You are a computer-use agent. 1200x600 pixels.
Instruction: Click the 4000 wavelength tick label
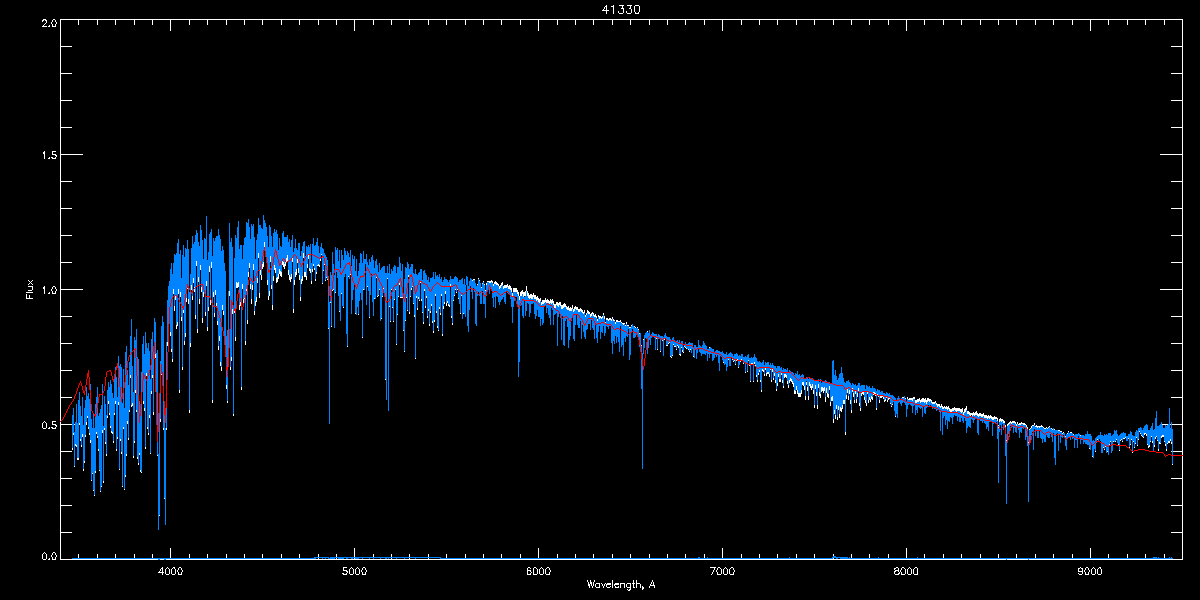coord(170,572)
